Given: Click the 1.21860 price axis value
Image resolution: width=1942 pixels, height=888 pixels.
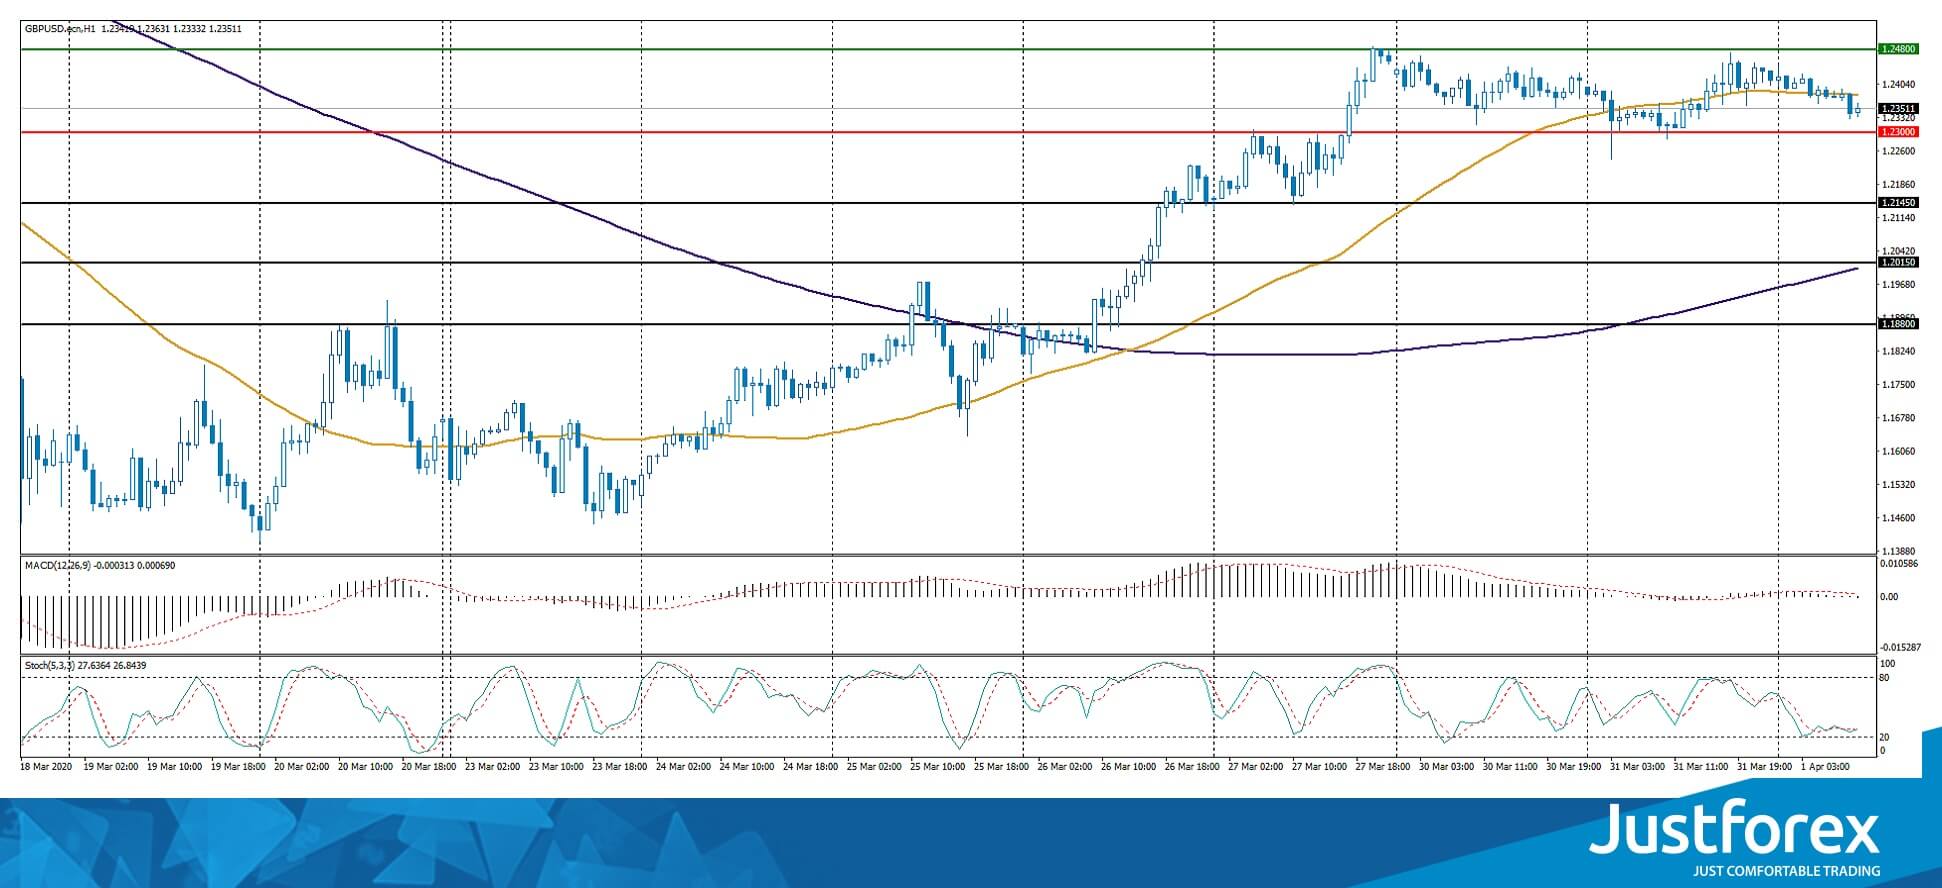Looking at the screenshot, I should pyautogui.click(x=1899, y=185).
